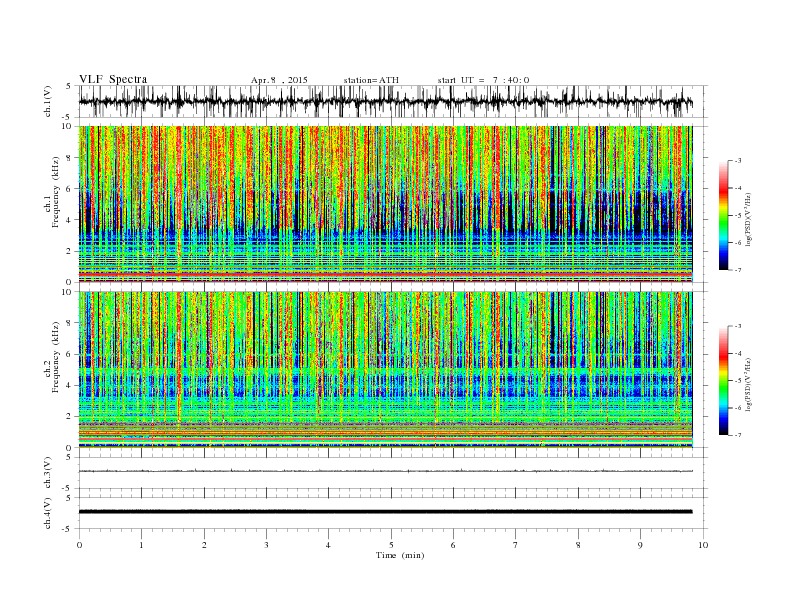Click the 'Time (min)' axis label

[x=400, y=555]
